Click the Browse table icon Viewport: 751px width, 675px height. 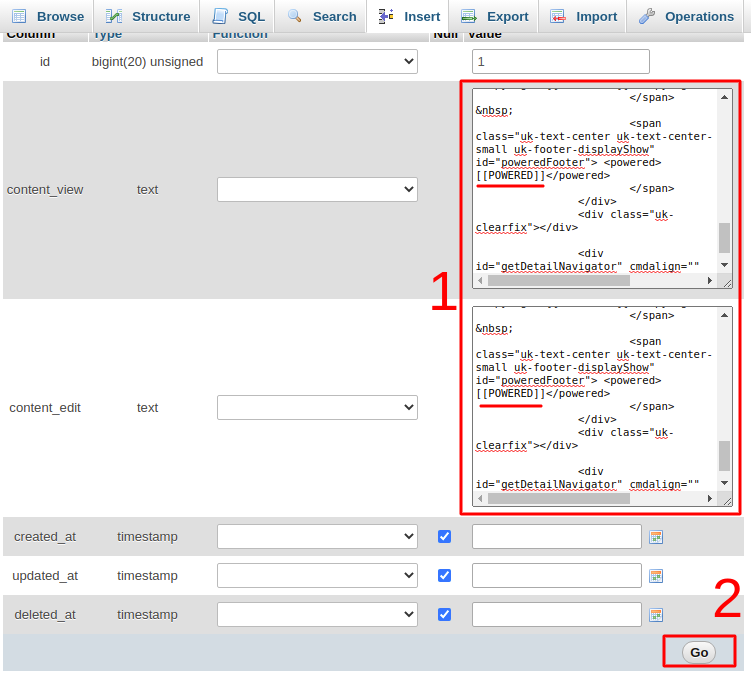click(x=19, y=16)
